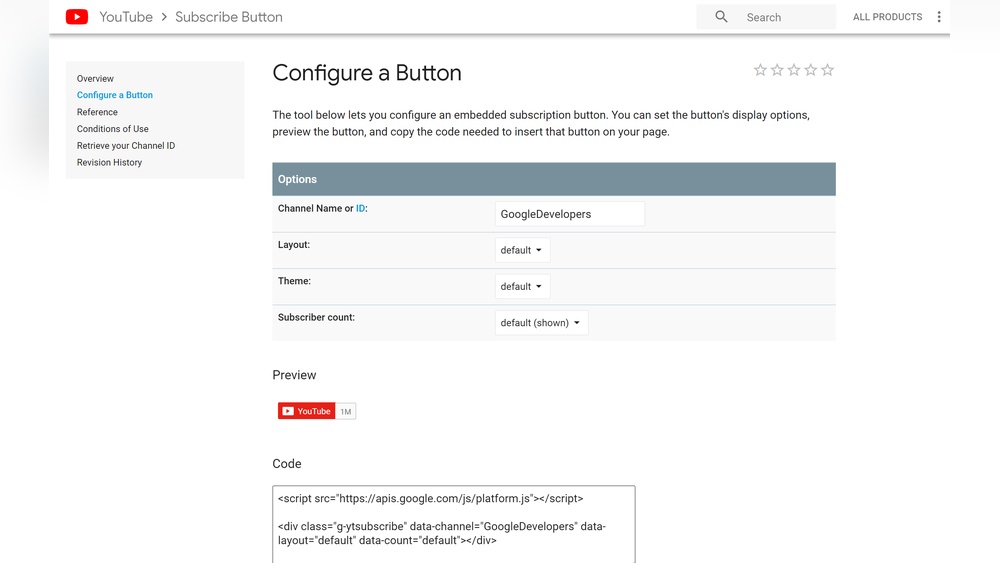Click the YouTube subscribe preview button
This screenshot has width=1000, height=563.
pyautogui.click(x=306, y=411)
